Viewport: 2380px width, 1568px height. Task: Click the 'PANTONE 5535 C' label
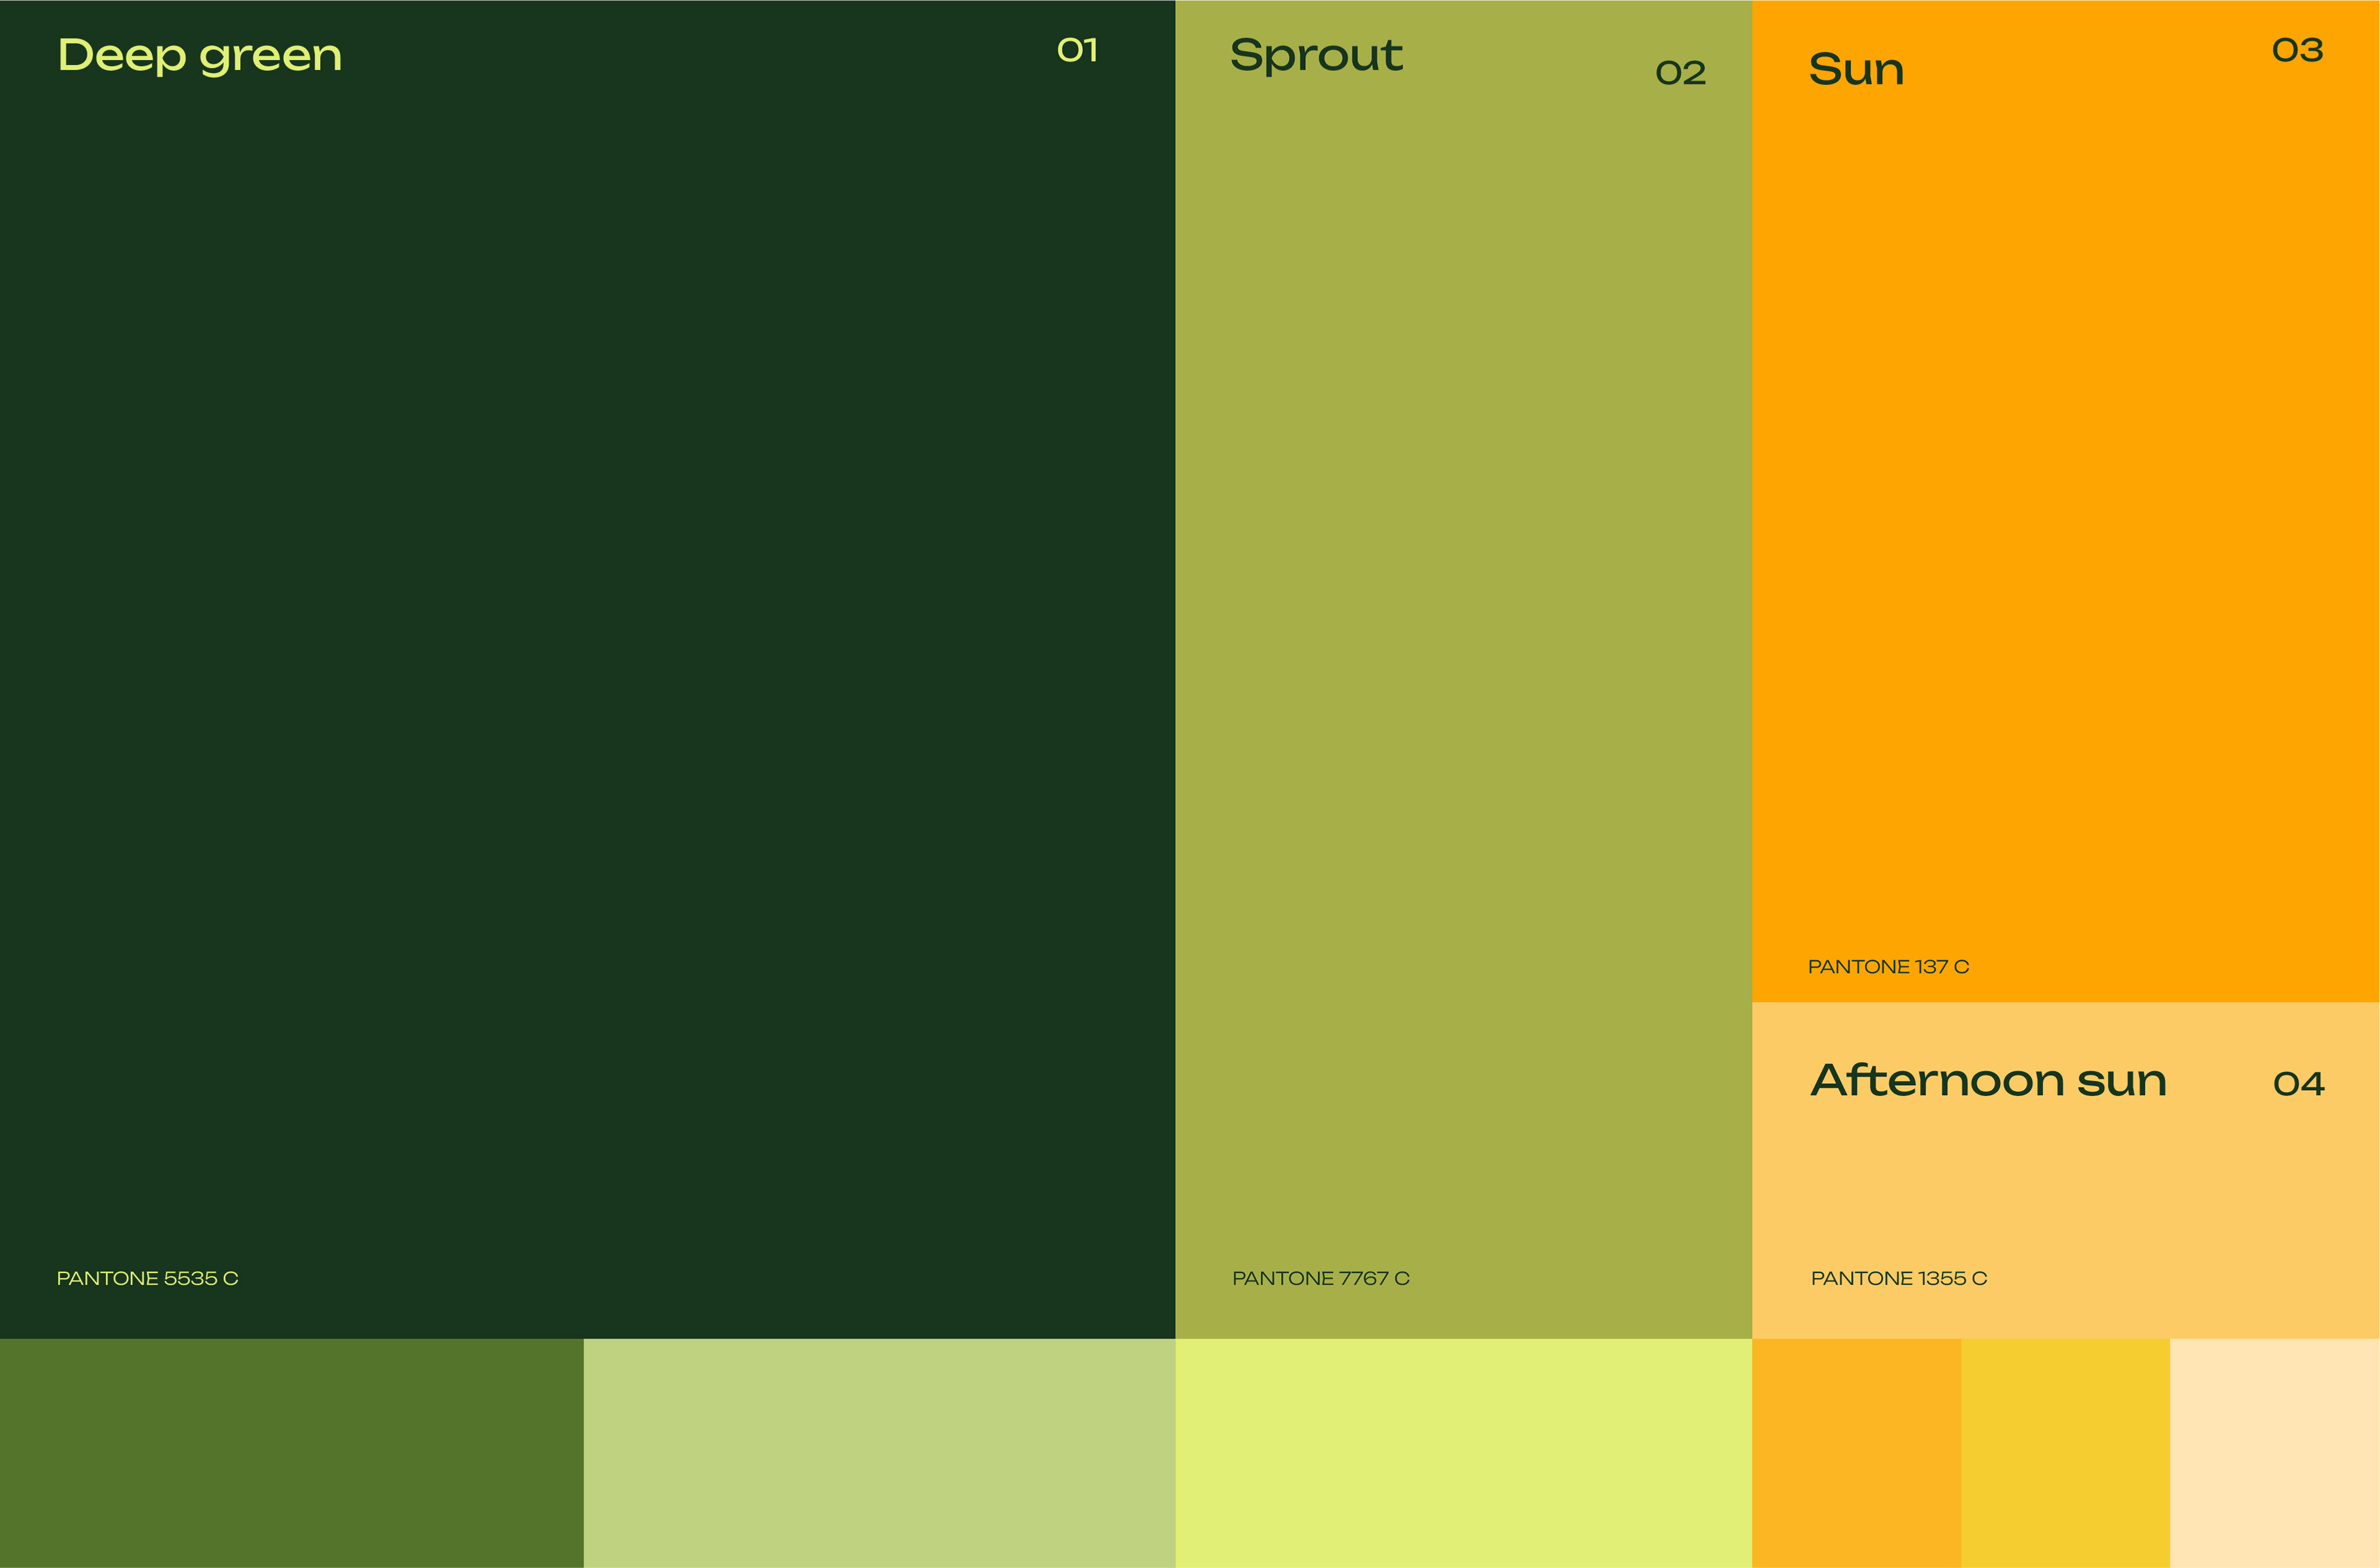[x=147, y=1278]
